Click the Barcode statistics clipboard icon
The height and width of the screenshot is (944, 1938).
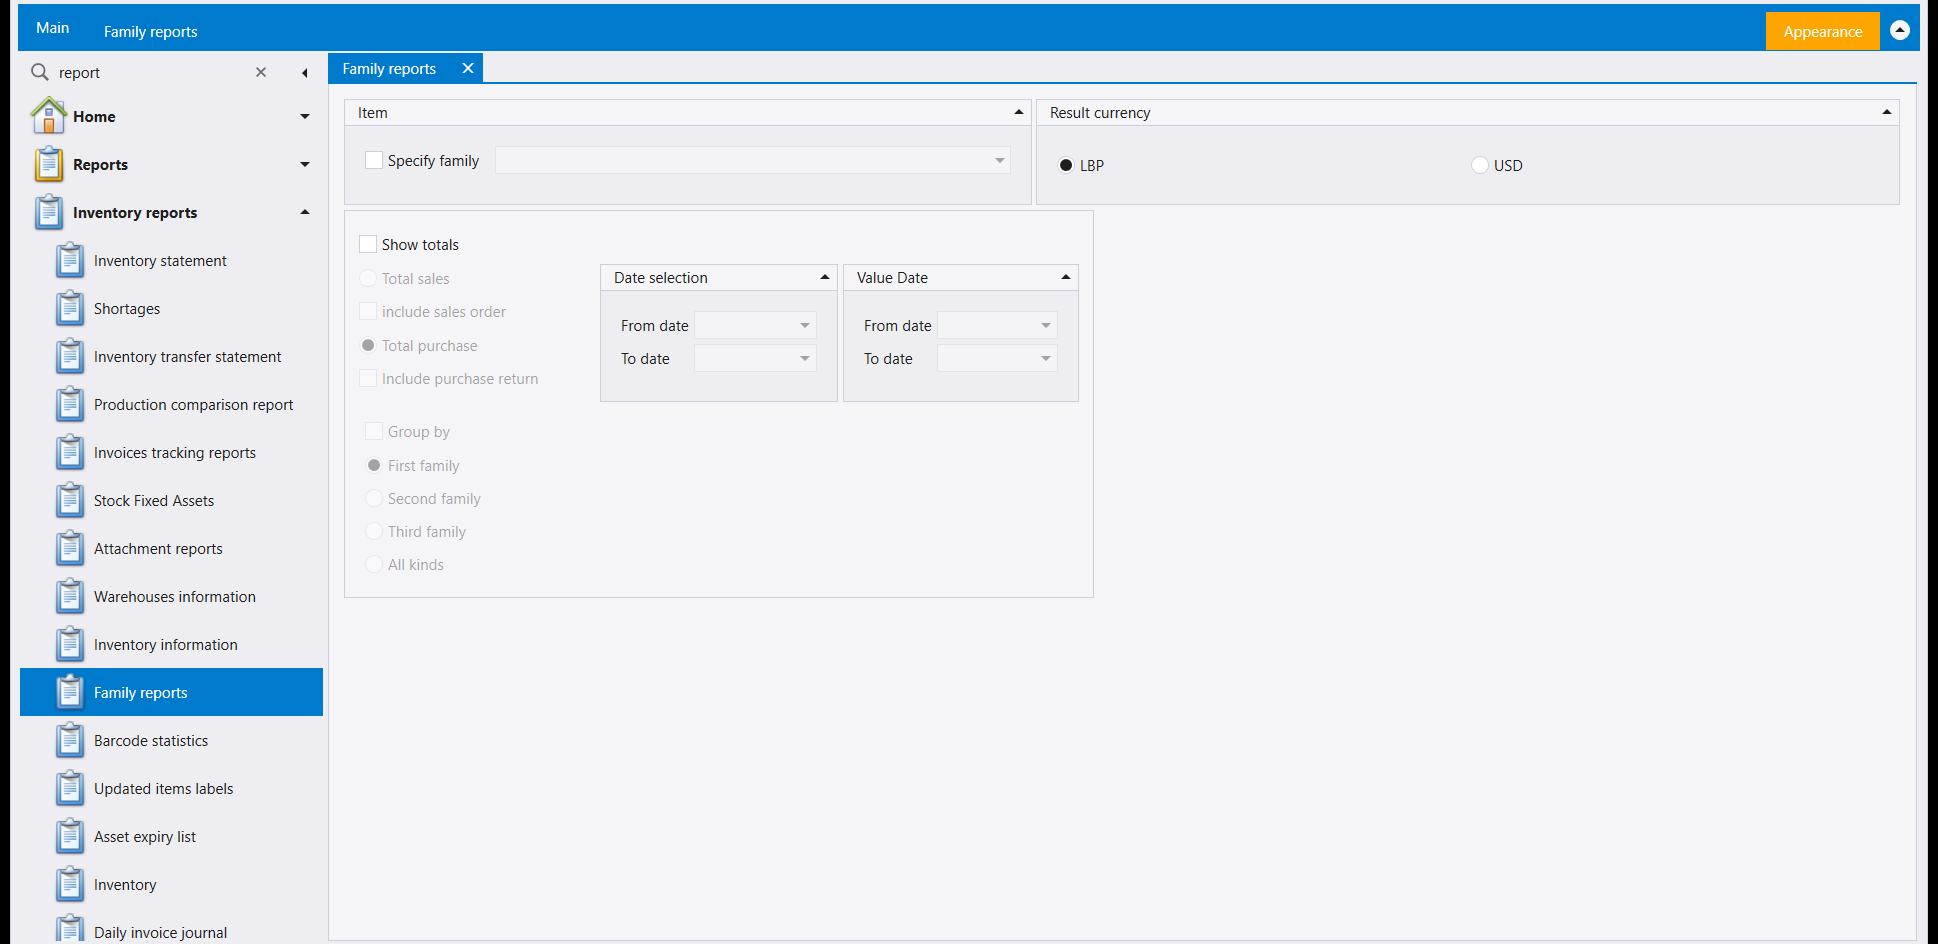[x=69, y=740]
